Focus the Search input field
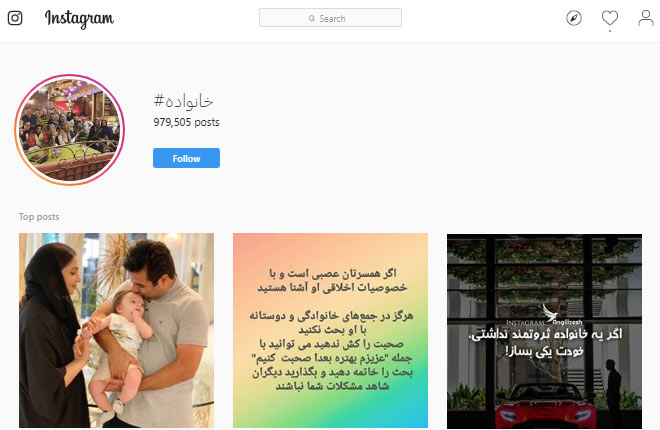This screenshot has height=430, width=660. [x=330, y=18]
